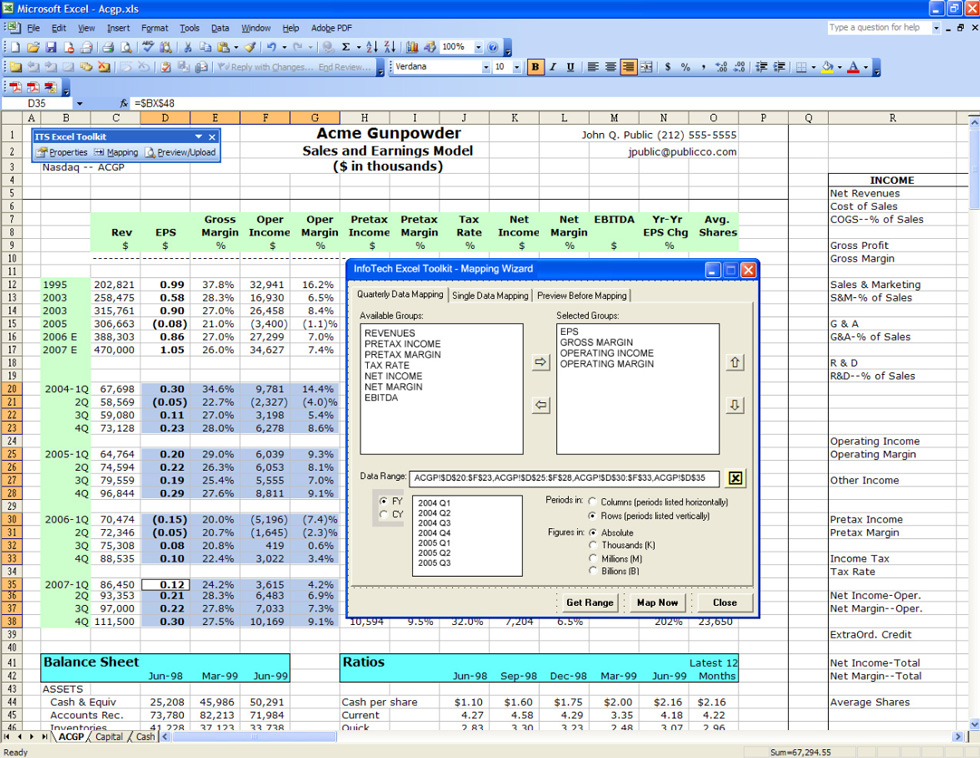Toggle Underline formatting
Image resolution: width=980 pixels, height=758 pixels.
pyautogui.click(x=571, y=67)
